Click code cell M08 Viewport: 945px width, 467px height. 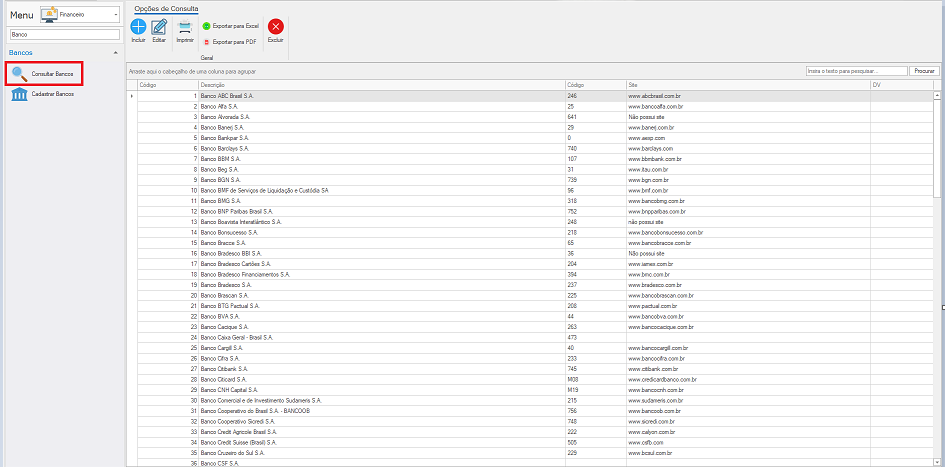click(x=595, y=379)
